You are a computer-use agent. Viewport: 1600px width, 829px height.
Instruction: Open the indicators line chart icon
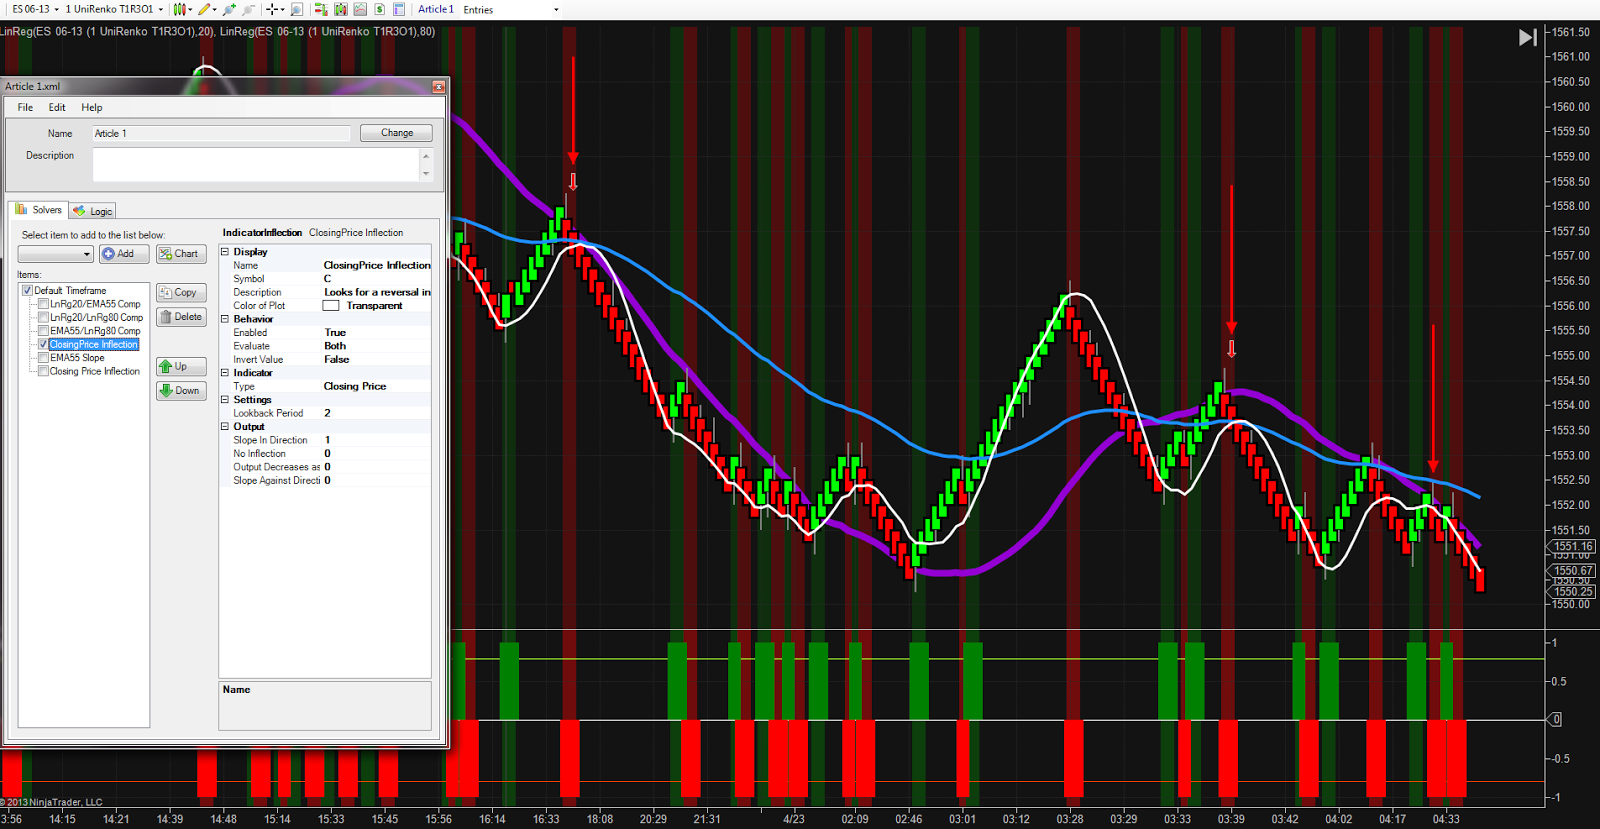point(360,9)
